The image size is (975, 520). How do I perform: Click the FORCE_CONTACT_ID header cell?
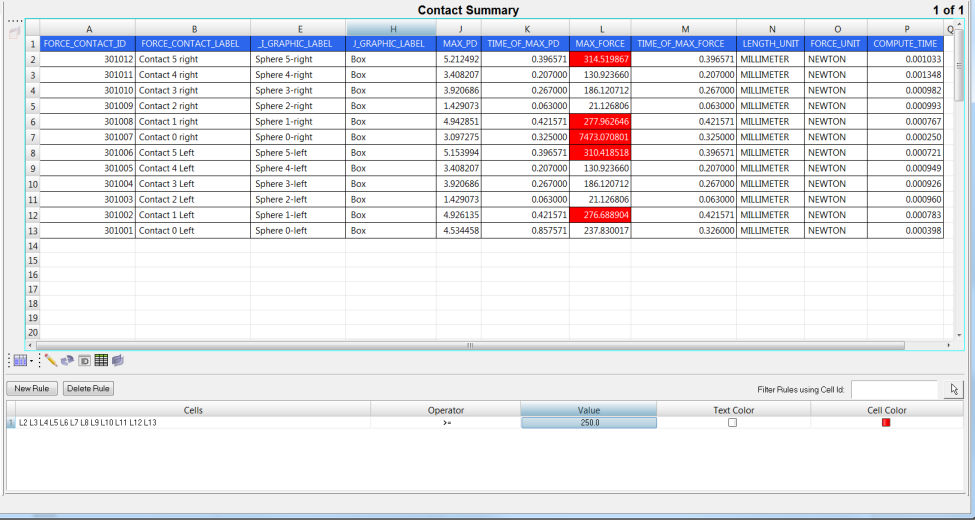pos(88,44)
